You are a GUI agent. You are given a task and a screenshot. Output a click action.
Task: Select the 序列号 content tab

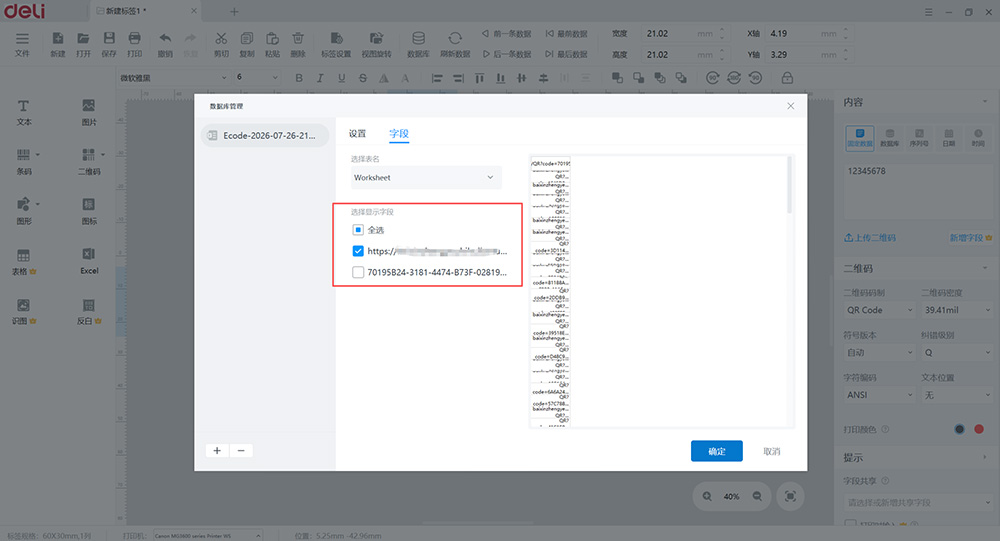919,138
